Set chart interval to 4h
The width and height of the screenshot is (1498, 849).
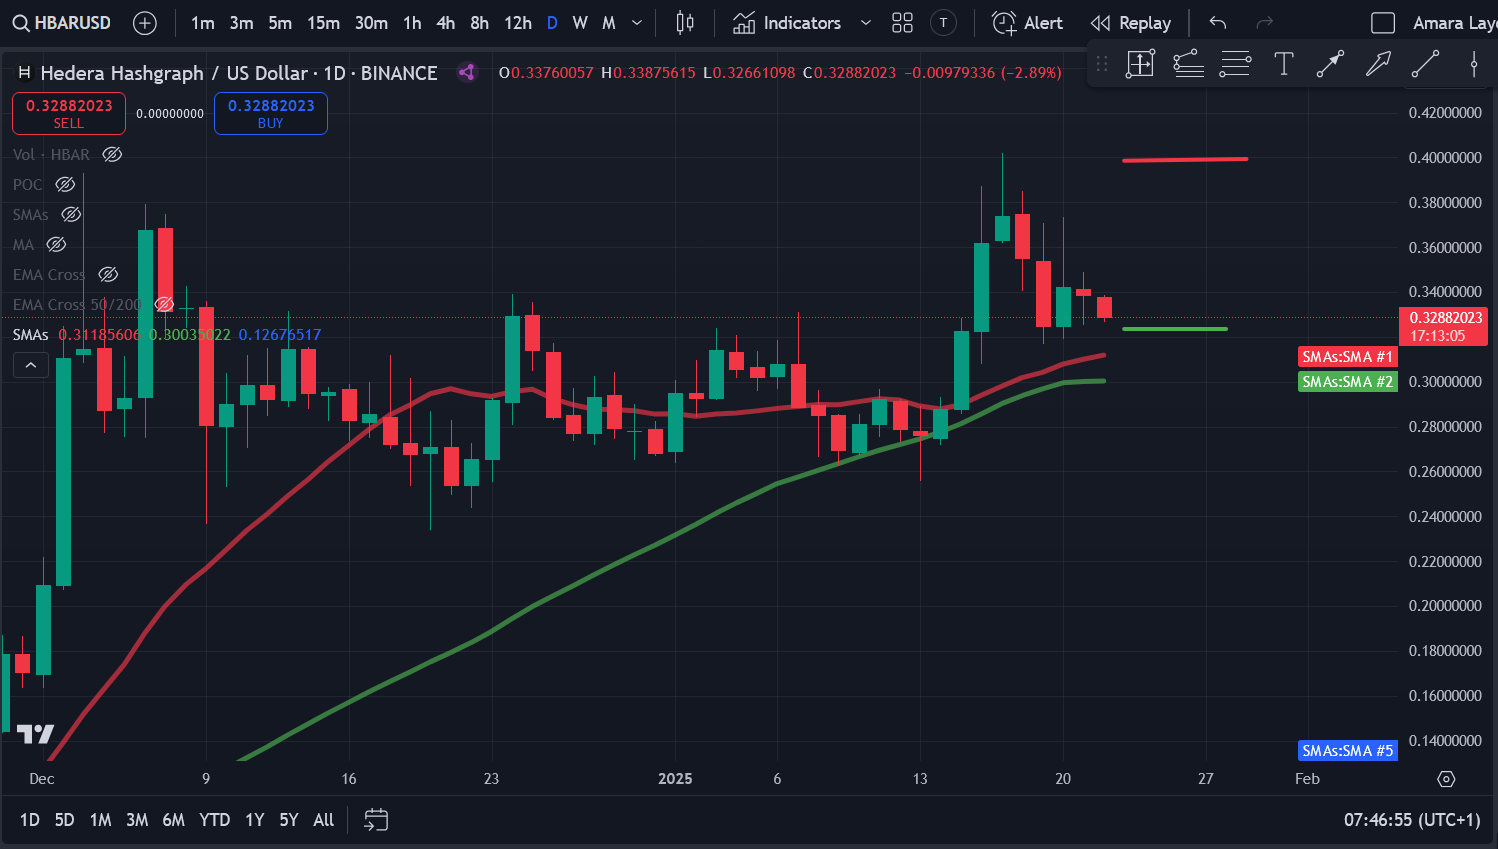click(x=446, y=23)
